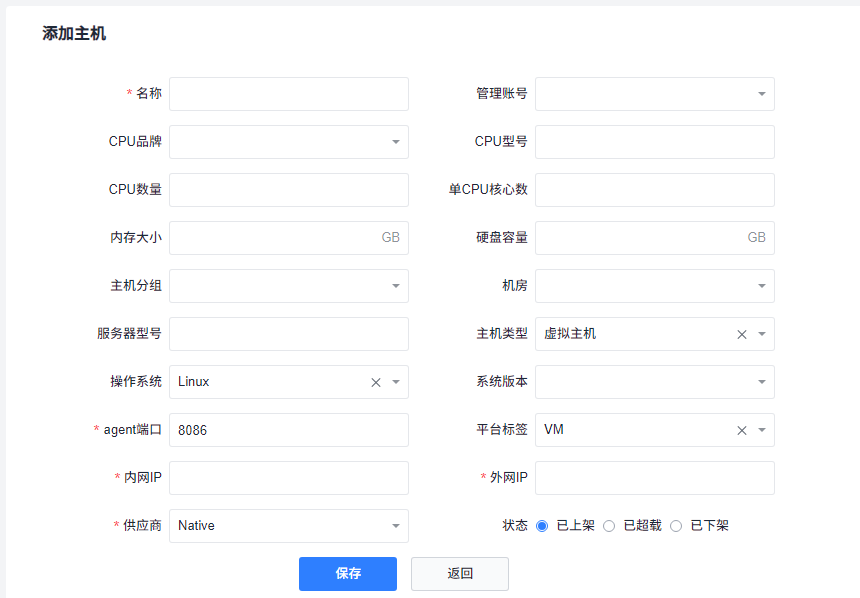
Task: Click the 添加主机 page heading
Action: pyautogui.click(x=74, y=33)
